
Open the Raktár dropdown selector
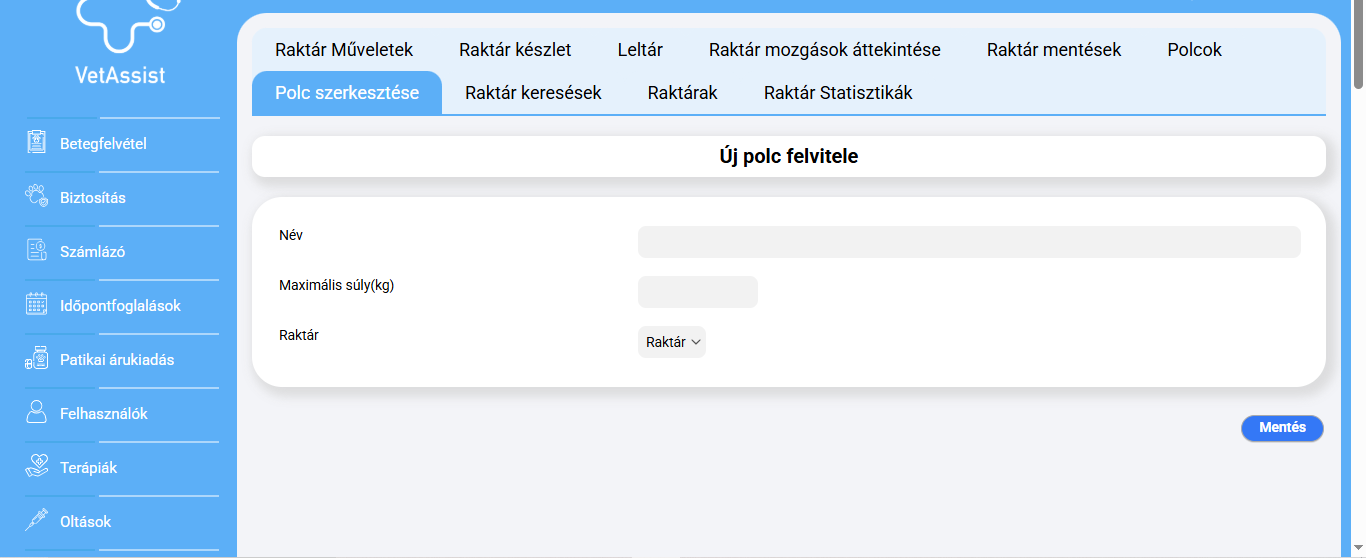pos(672,342)
